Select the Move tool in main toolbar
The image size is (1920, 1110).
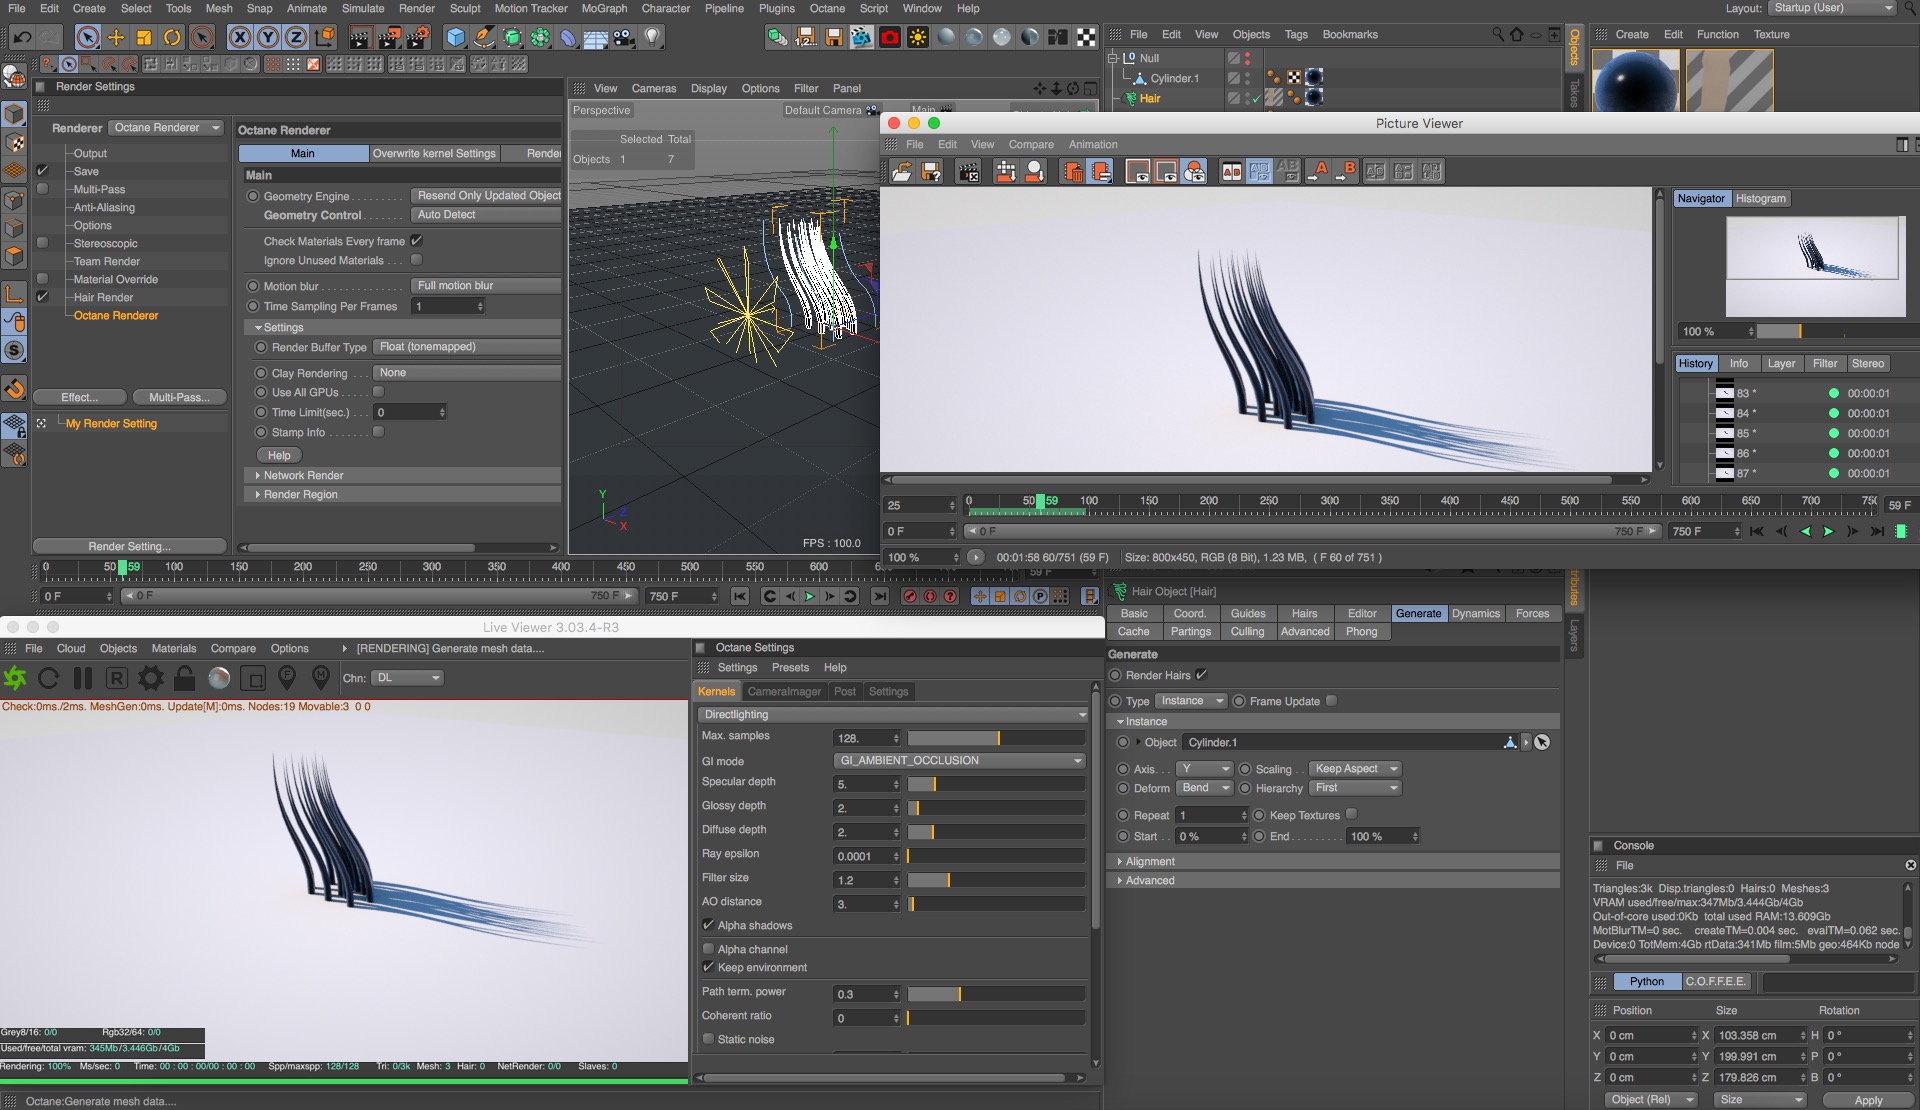(116, 38)
